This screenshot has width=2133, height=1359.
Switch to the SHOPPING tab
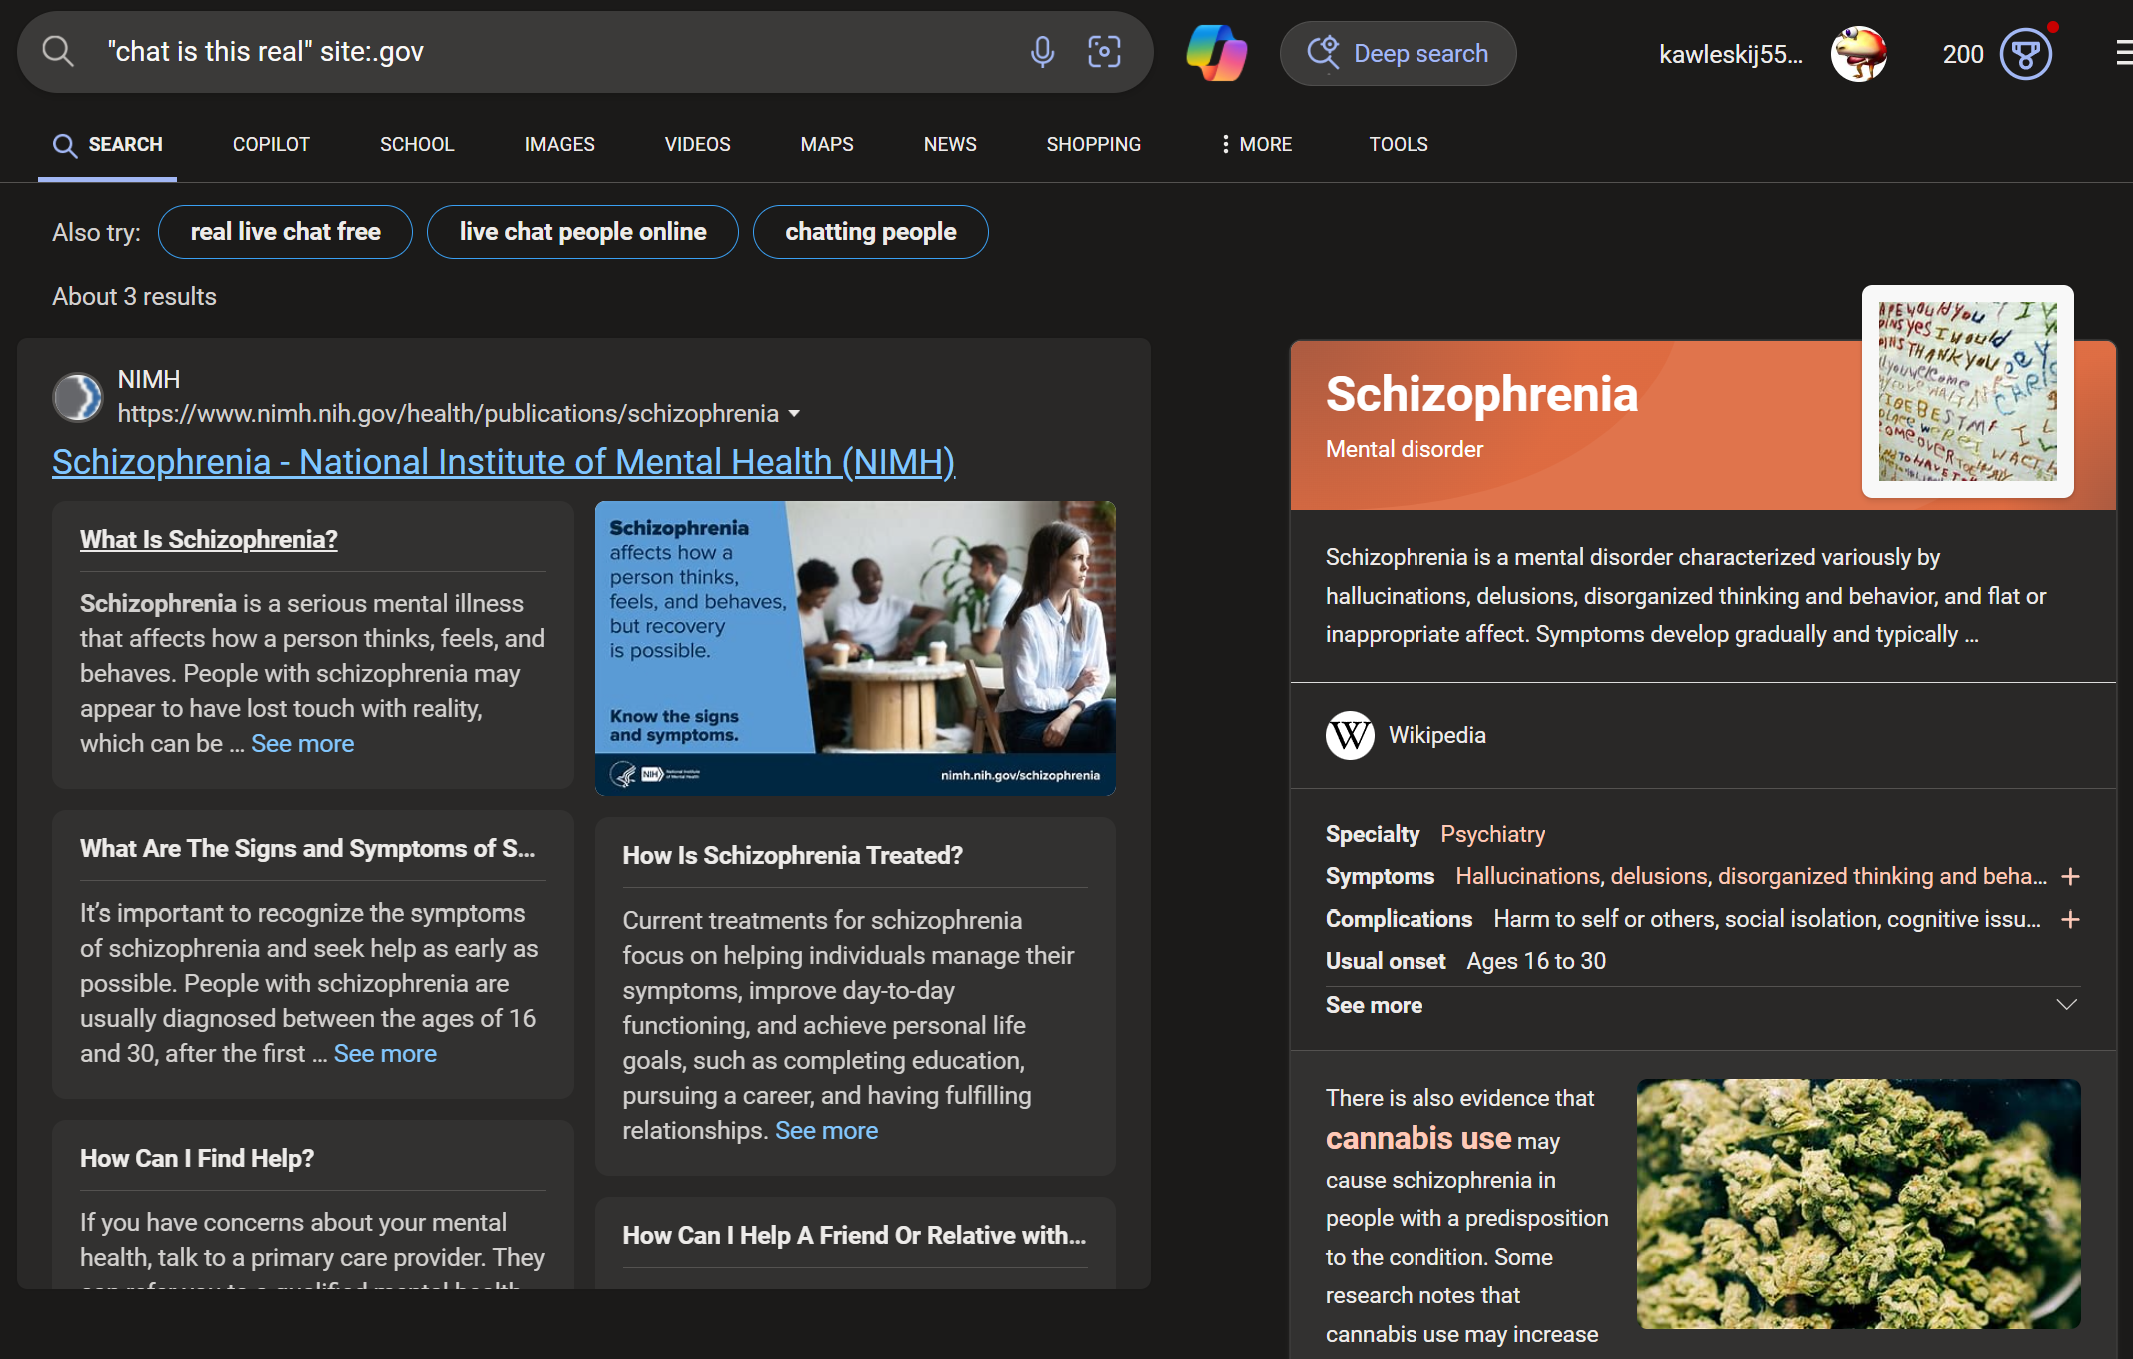coord(1093,144)
